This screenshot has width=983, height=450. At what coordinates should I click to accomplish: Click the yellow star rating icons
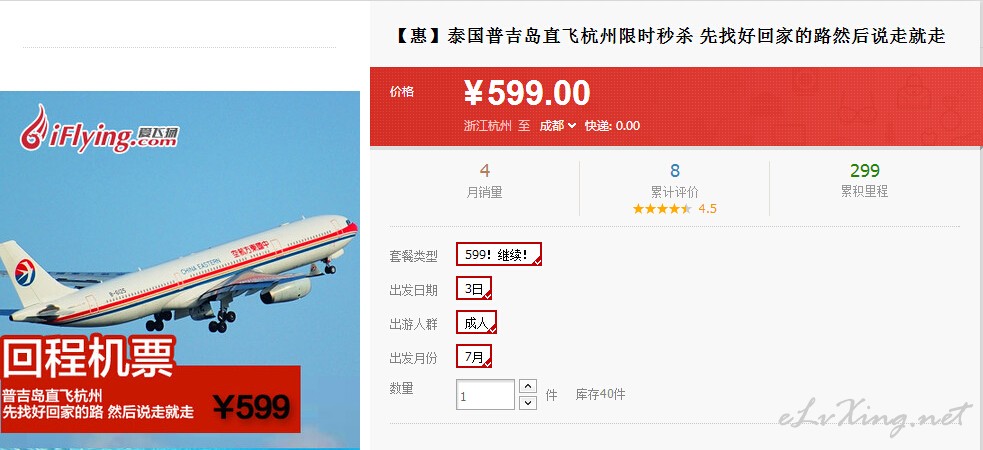(x=662, y=209)
